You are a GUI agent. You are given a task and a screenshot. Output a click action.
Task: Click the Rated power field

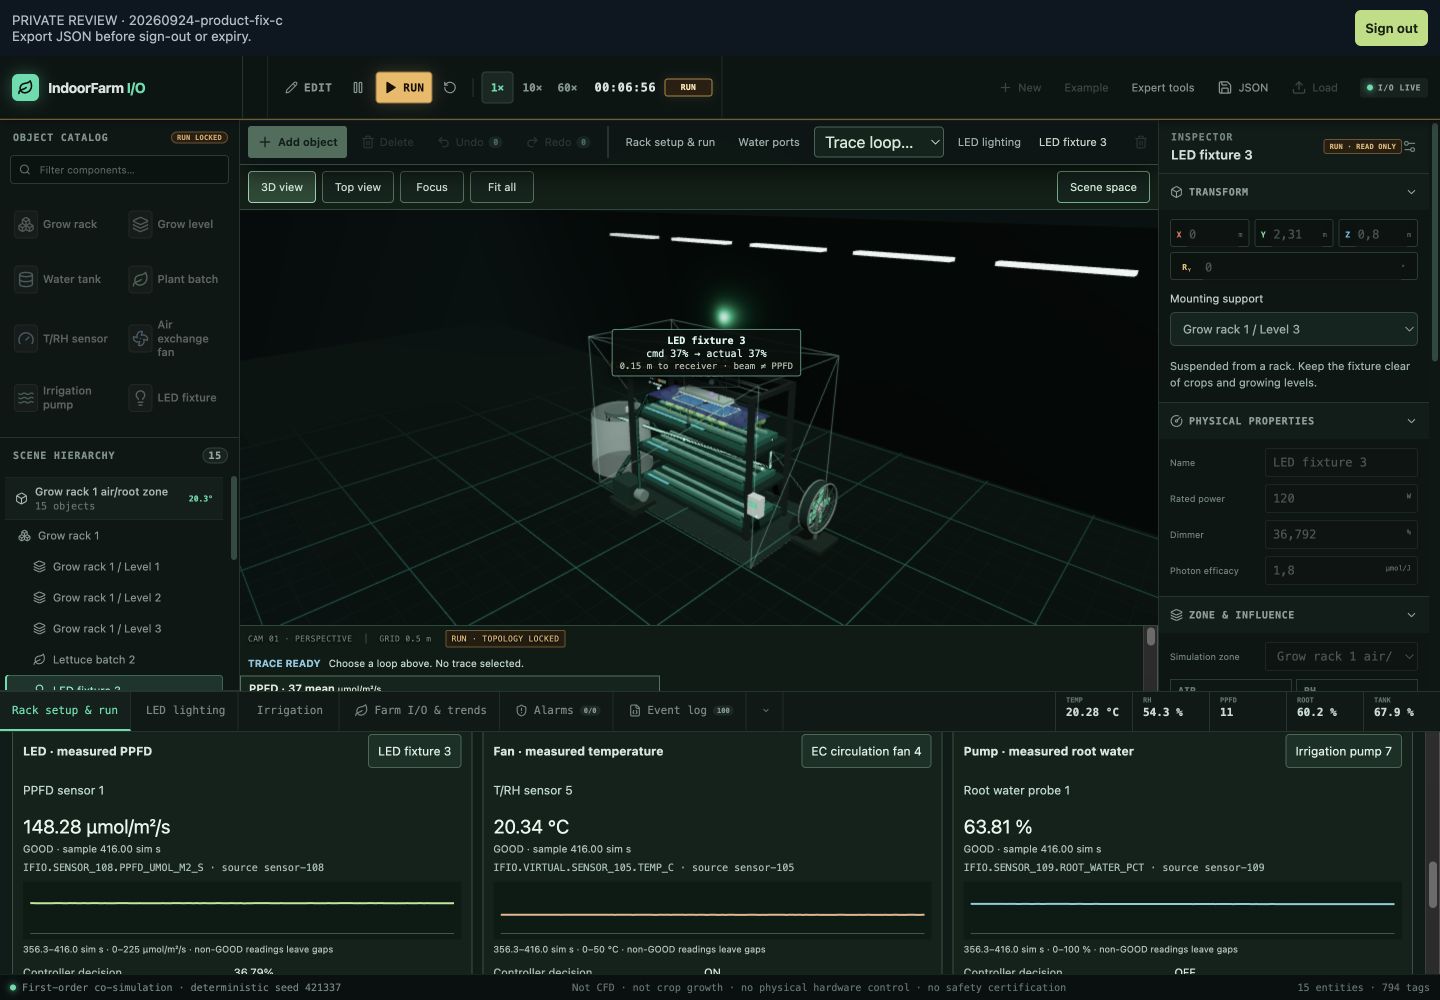point(1341,498)
